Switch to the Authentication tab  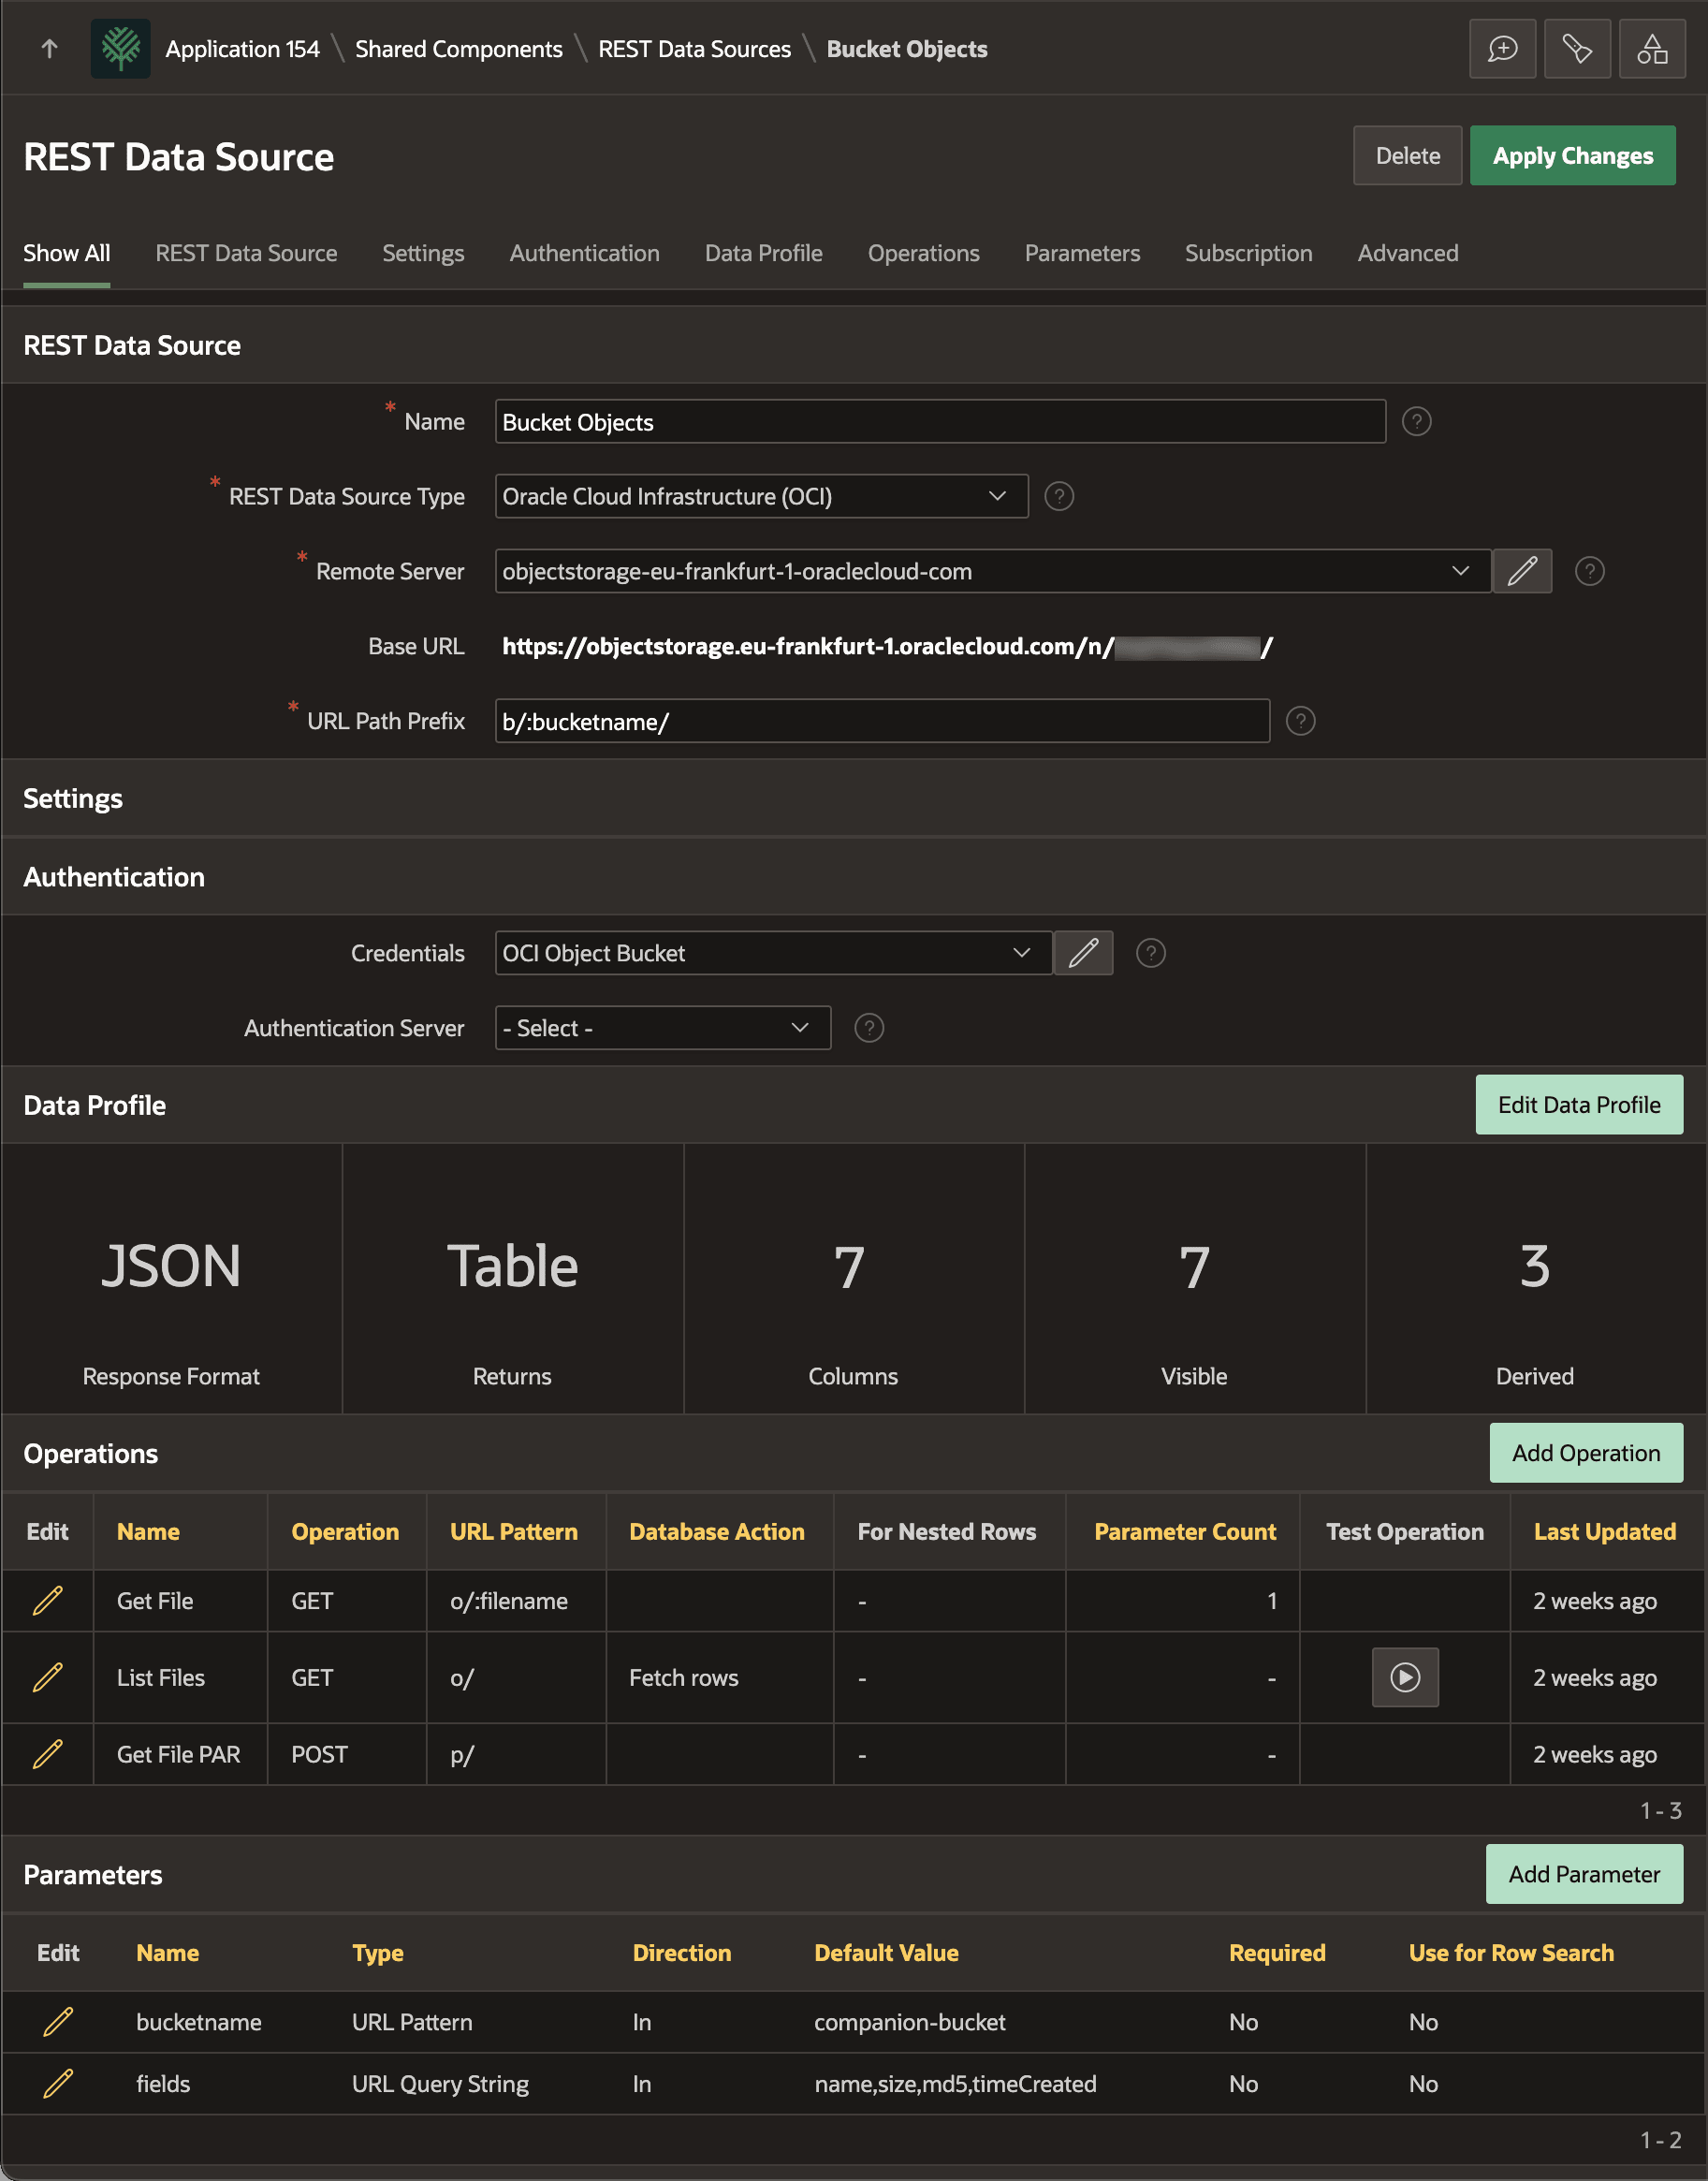pyautogui.click(x=584, y=253)
